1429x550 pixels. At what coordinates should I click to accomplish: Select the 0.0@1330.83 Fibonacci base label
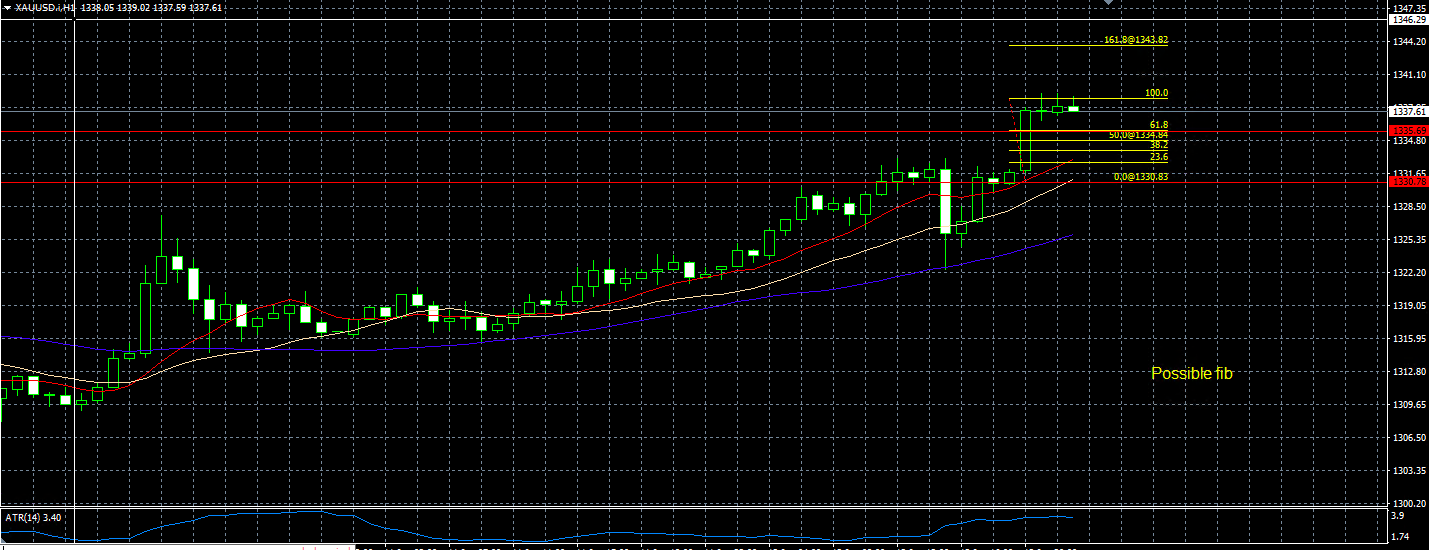[1141, 176]
